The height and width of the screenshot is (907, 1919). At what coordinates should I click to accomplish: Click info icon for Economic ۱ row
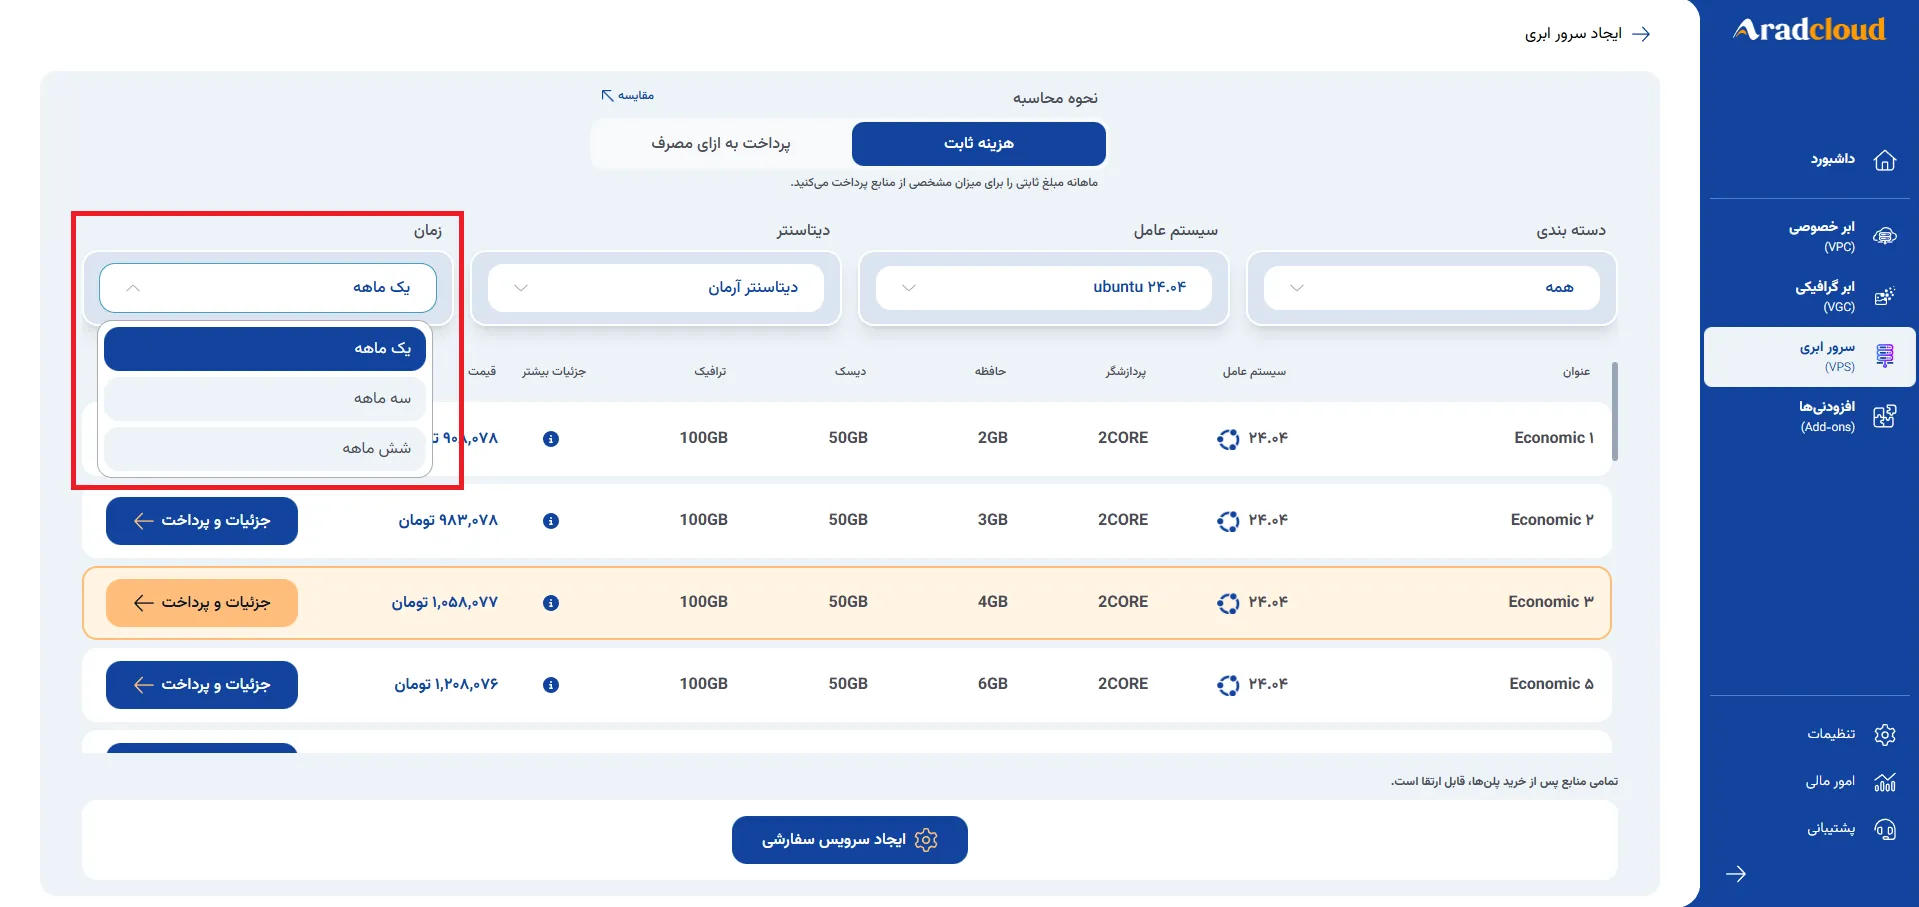551,439
